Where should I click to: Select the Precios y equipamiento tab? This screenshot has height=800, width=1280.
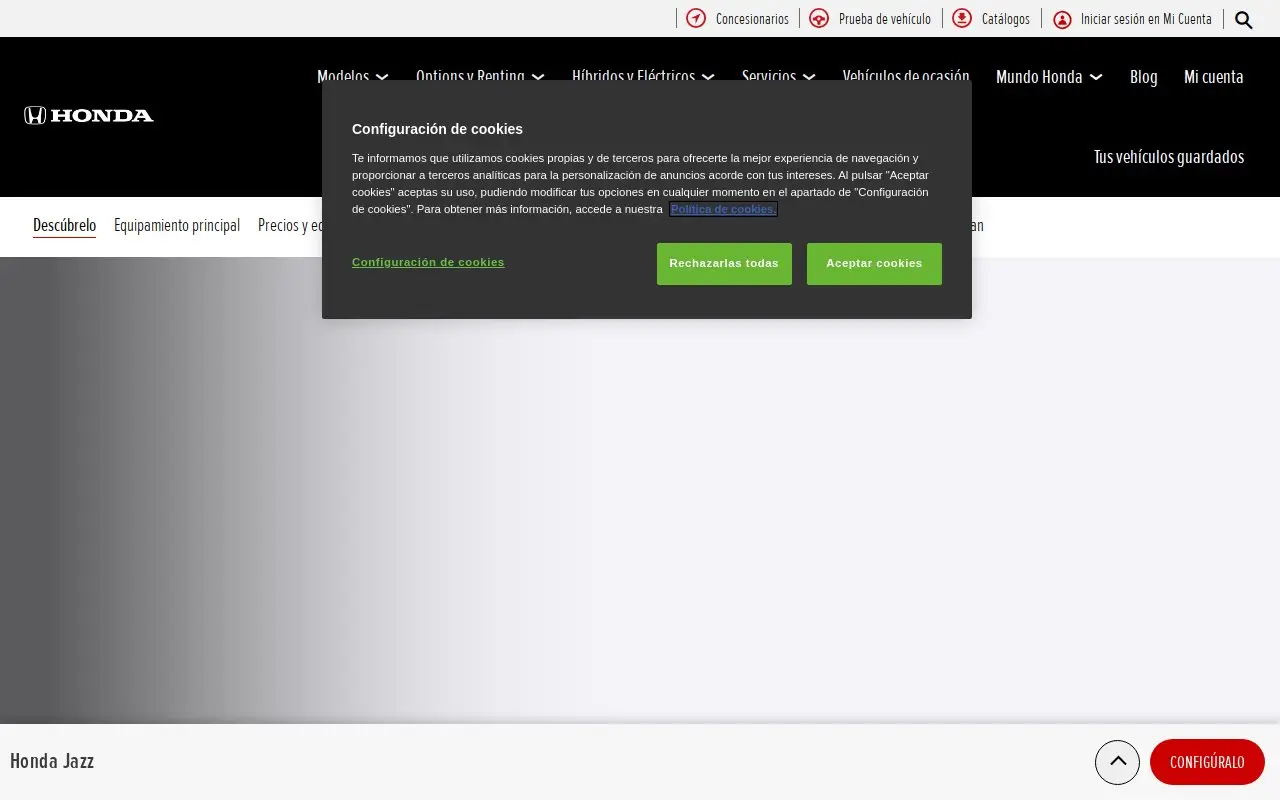pyautogui.click(x=290, y=225)
